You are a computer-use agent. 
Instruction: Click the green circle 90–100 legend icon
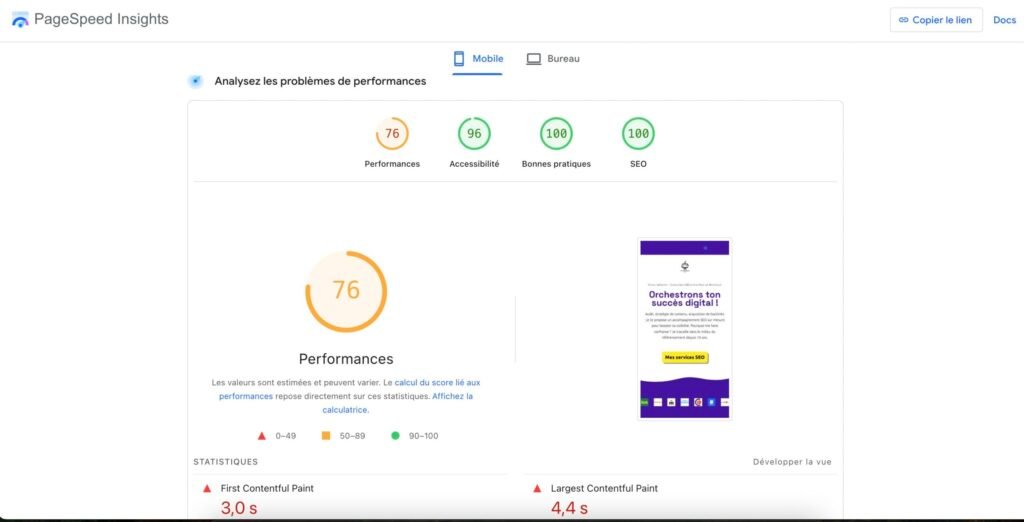[395, 436]
